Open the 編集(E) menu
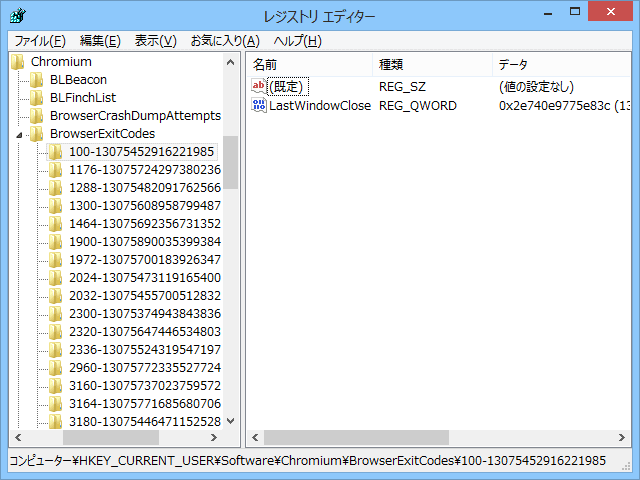 pos(100,41)
